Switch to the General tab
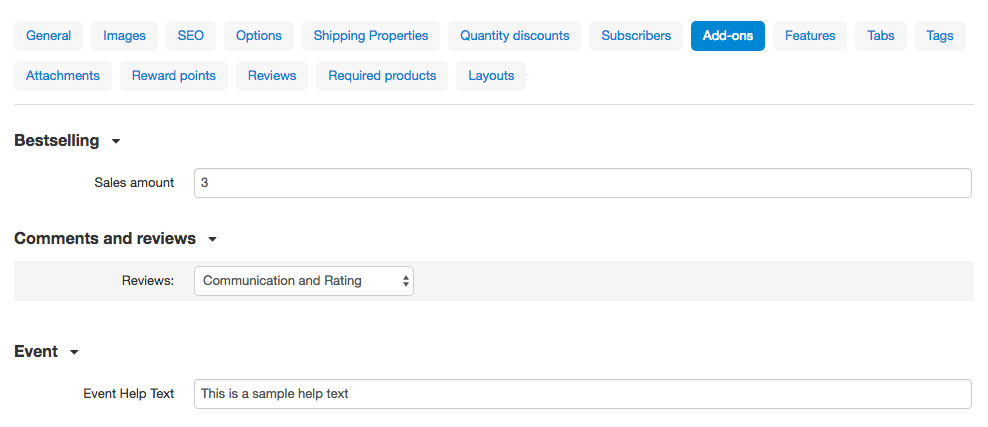Viewport: 988px width, 427px height. [48, 36]
